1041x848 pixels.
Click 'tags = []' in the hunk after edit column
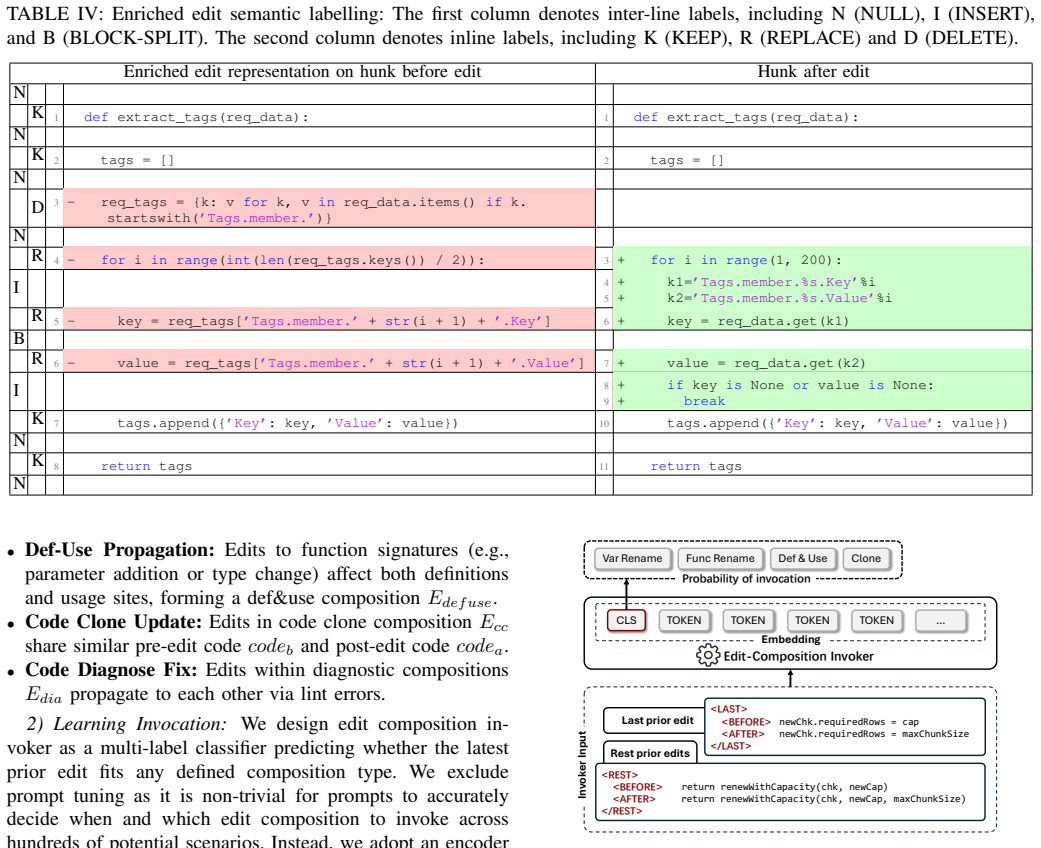click(x=687, y=160)
